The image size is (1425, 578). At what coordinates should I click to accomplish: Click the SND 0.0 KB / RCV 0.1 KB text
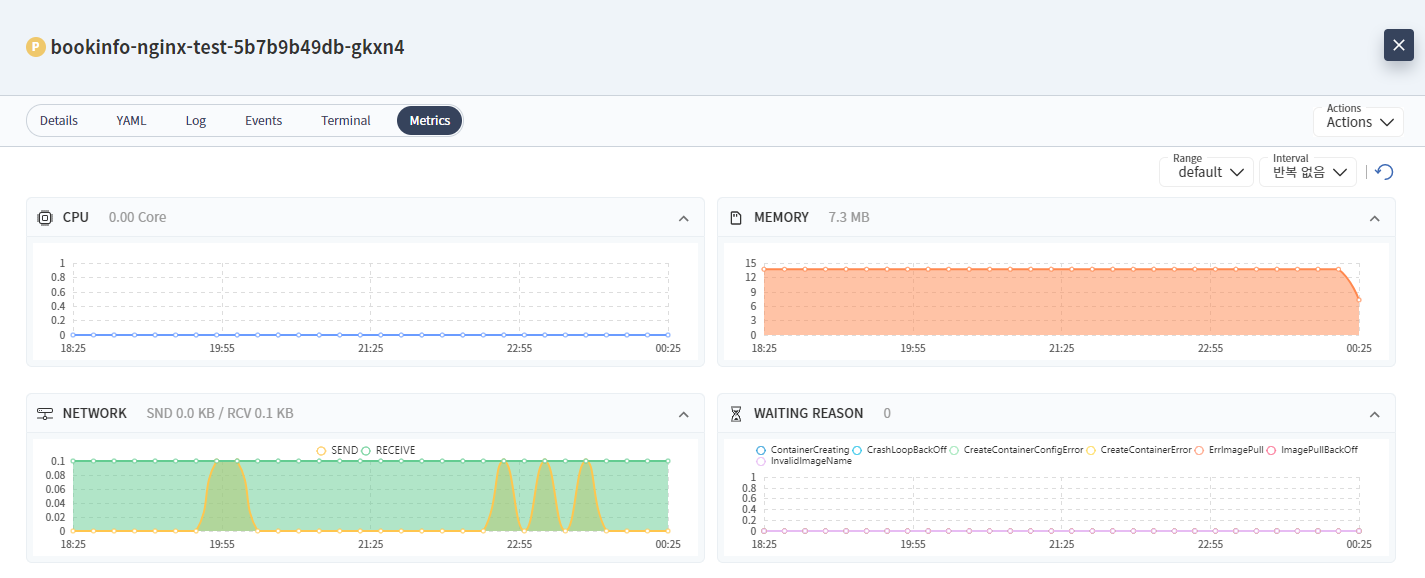click(220, 413)
